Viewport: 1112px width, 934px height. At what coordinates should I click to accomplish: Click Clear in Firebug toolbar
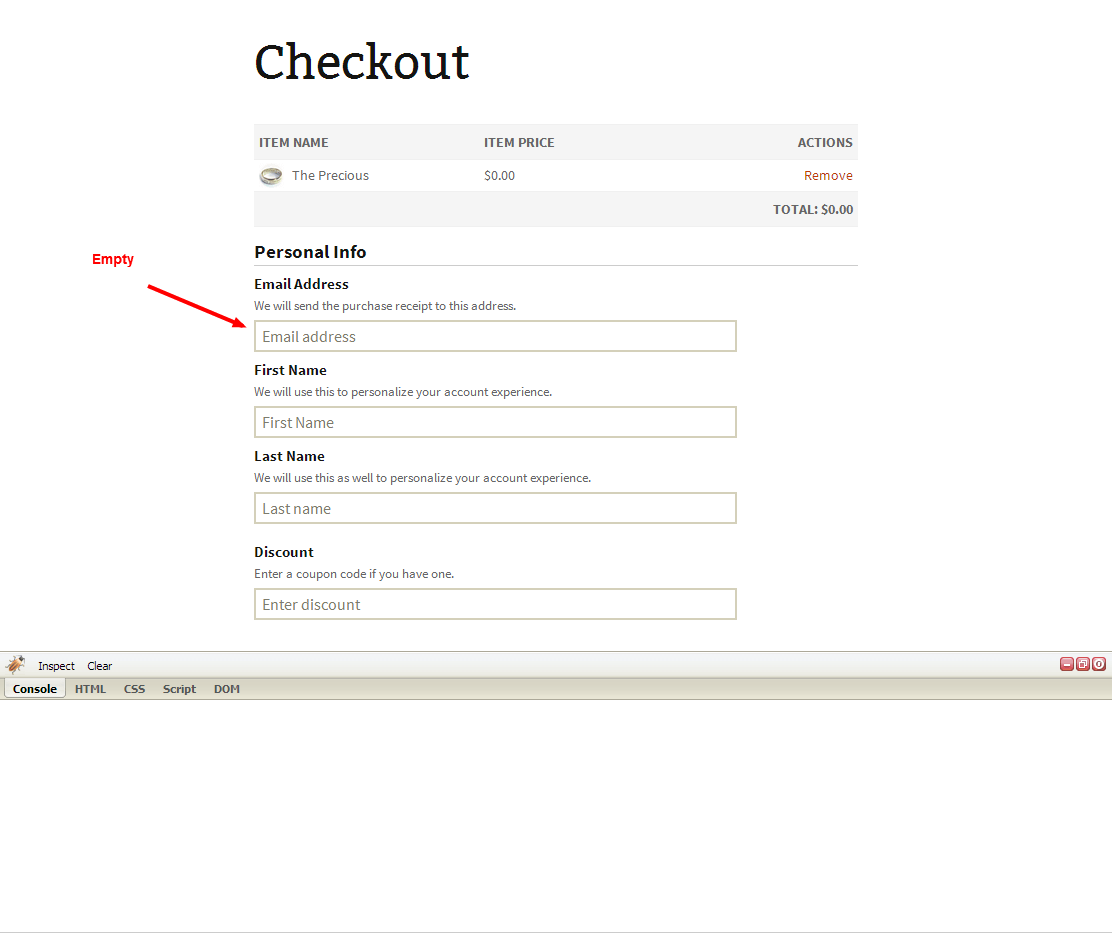(99, 666)
